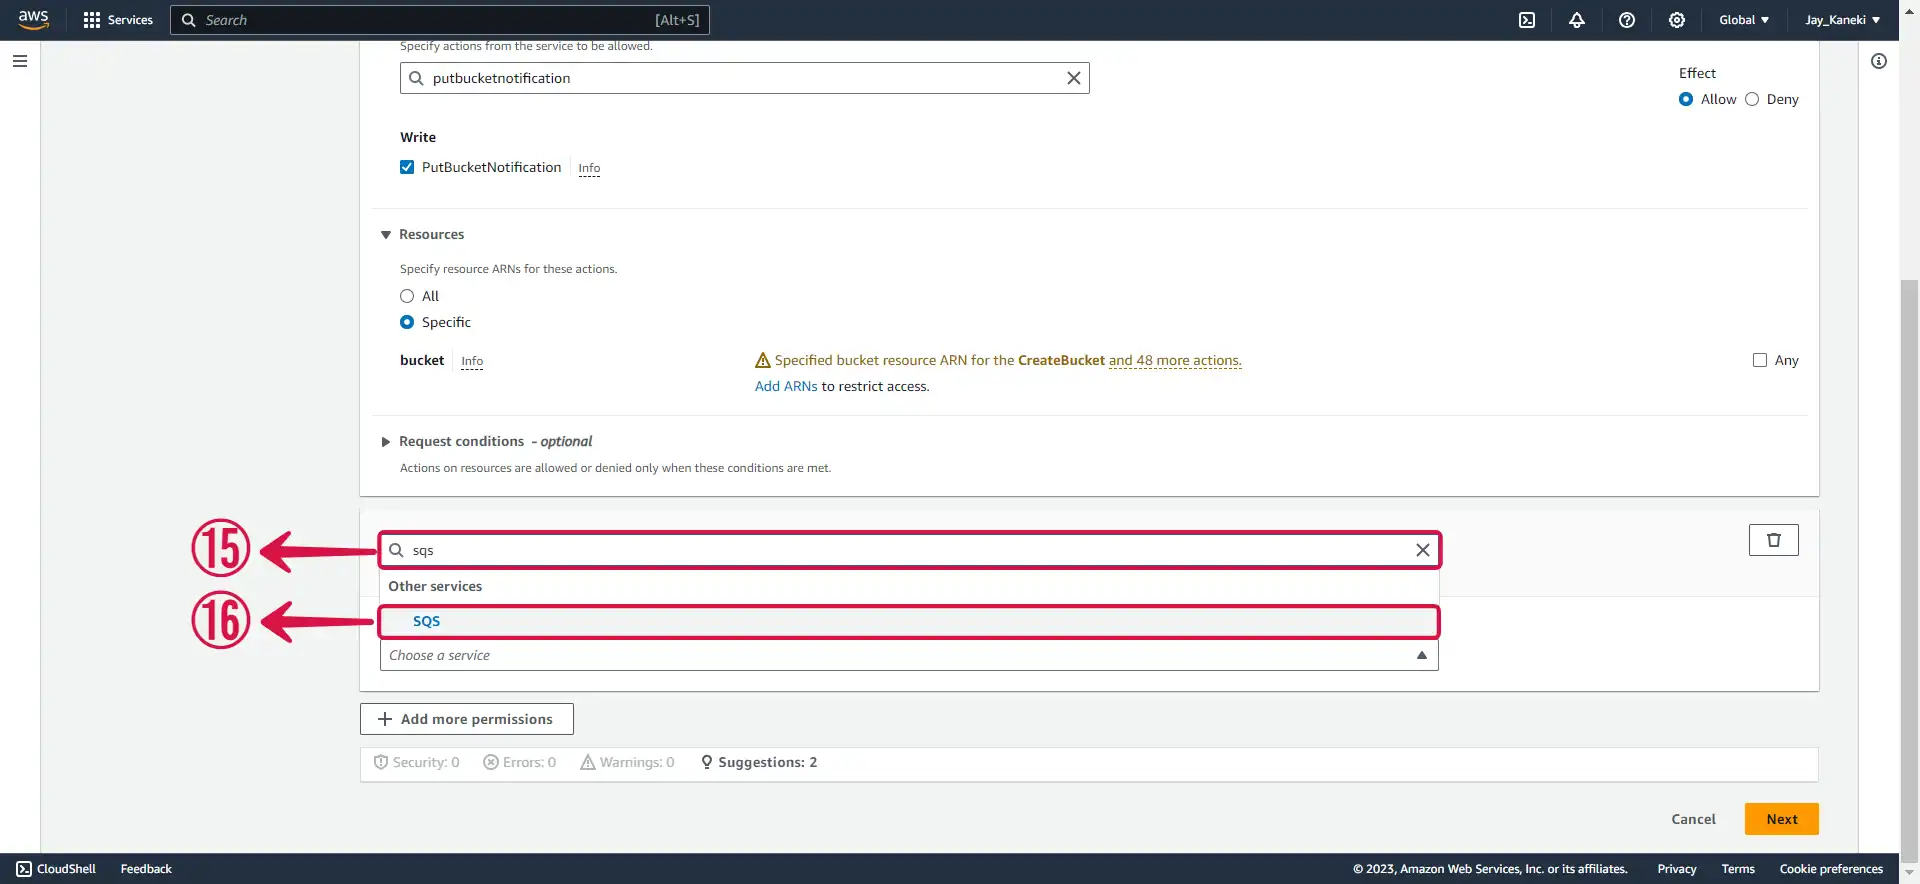This screenshot has height=884, width=1920.
Task: Click the Other services group heading
Action: click(x=435, y=587)
